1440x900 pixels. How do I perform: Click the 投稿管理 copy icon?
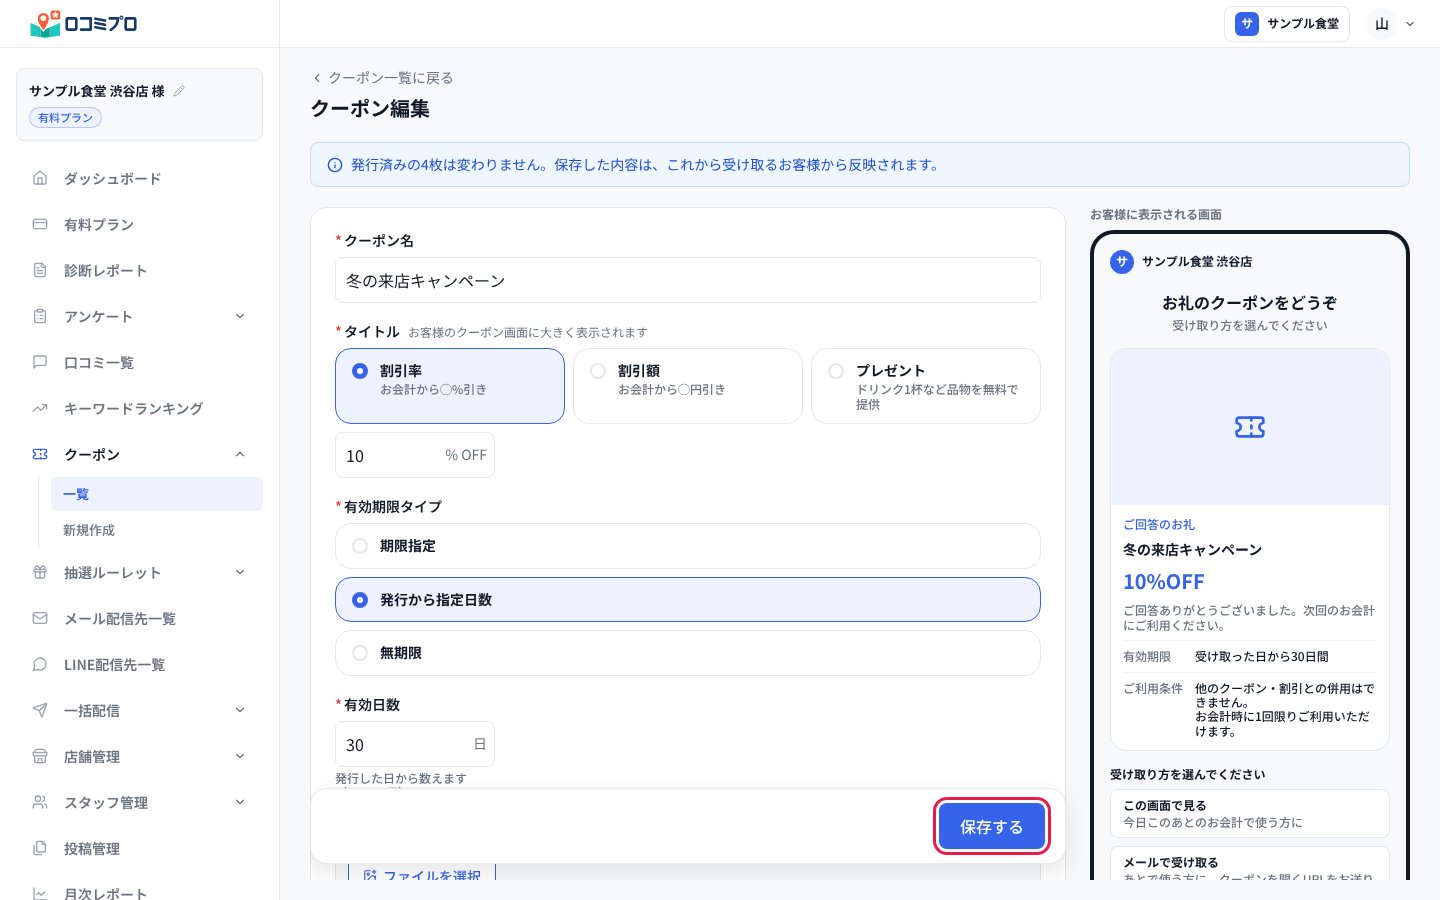tap(40, 848)
